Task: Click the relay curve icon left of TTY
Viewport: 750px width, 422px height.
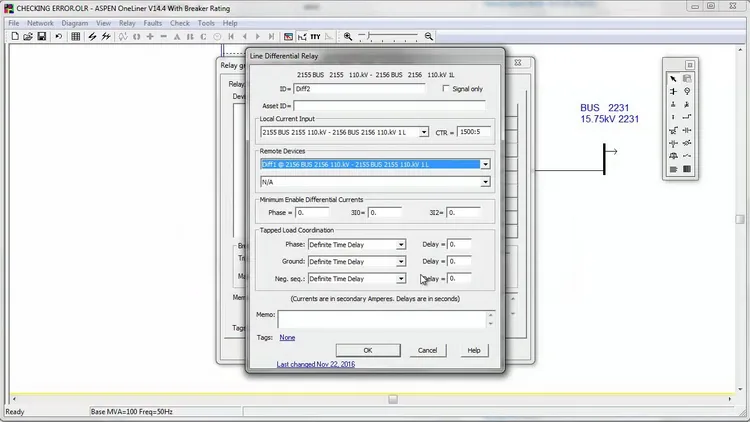Action: coord(302,36)
